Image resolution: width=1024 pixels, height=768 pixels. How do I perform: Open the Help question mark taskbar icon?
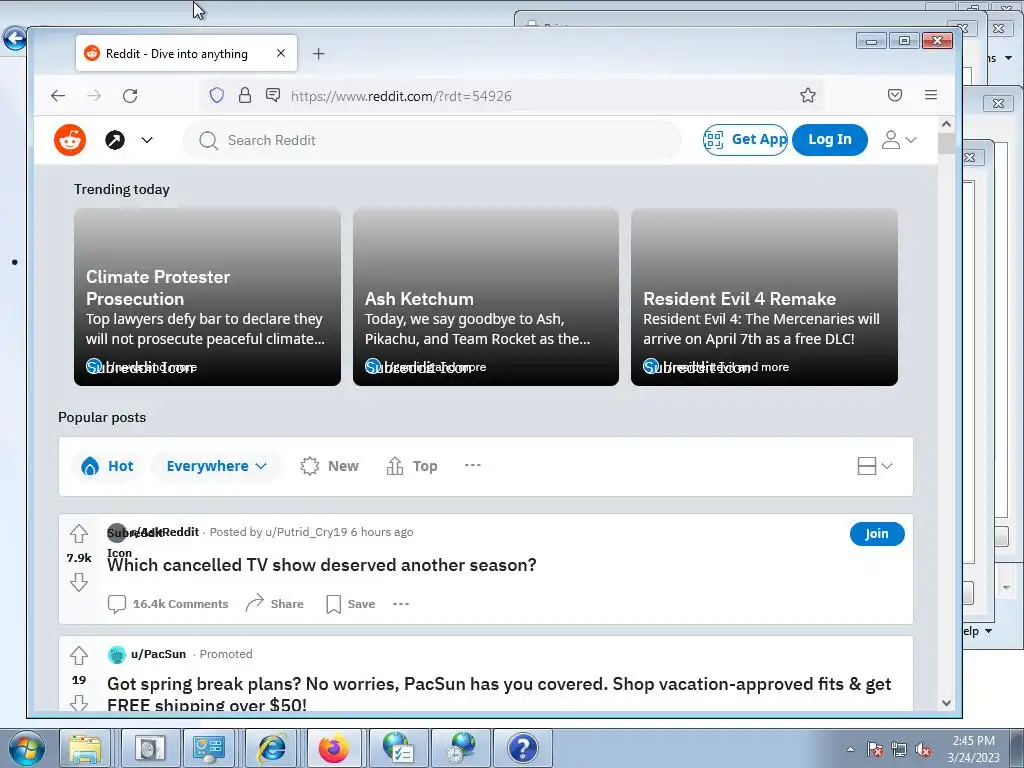(522, 748)
